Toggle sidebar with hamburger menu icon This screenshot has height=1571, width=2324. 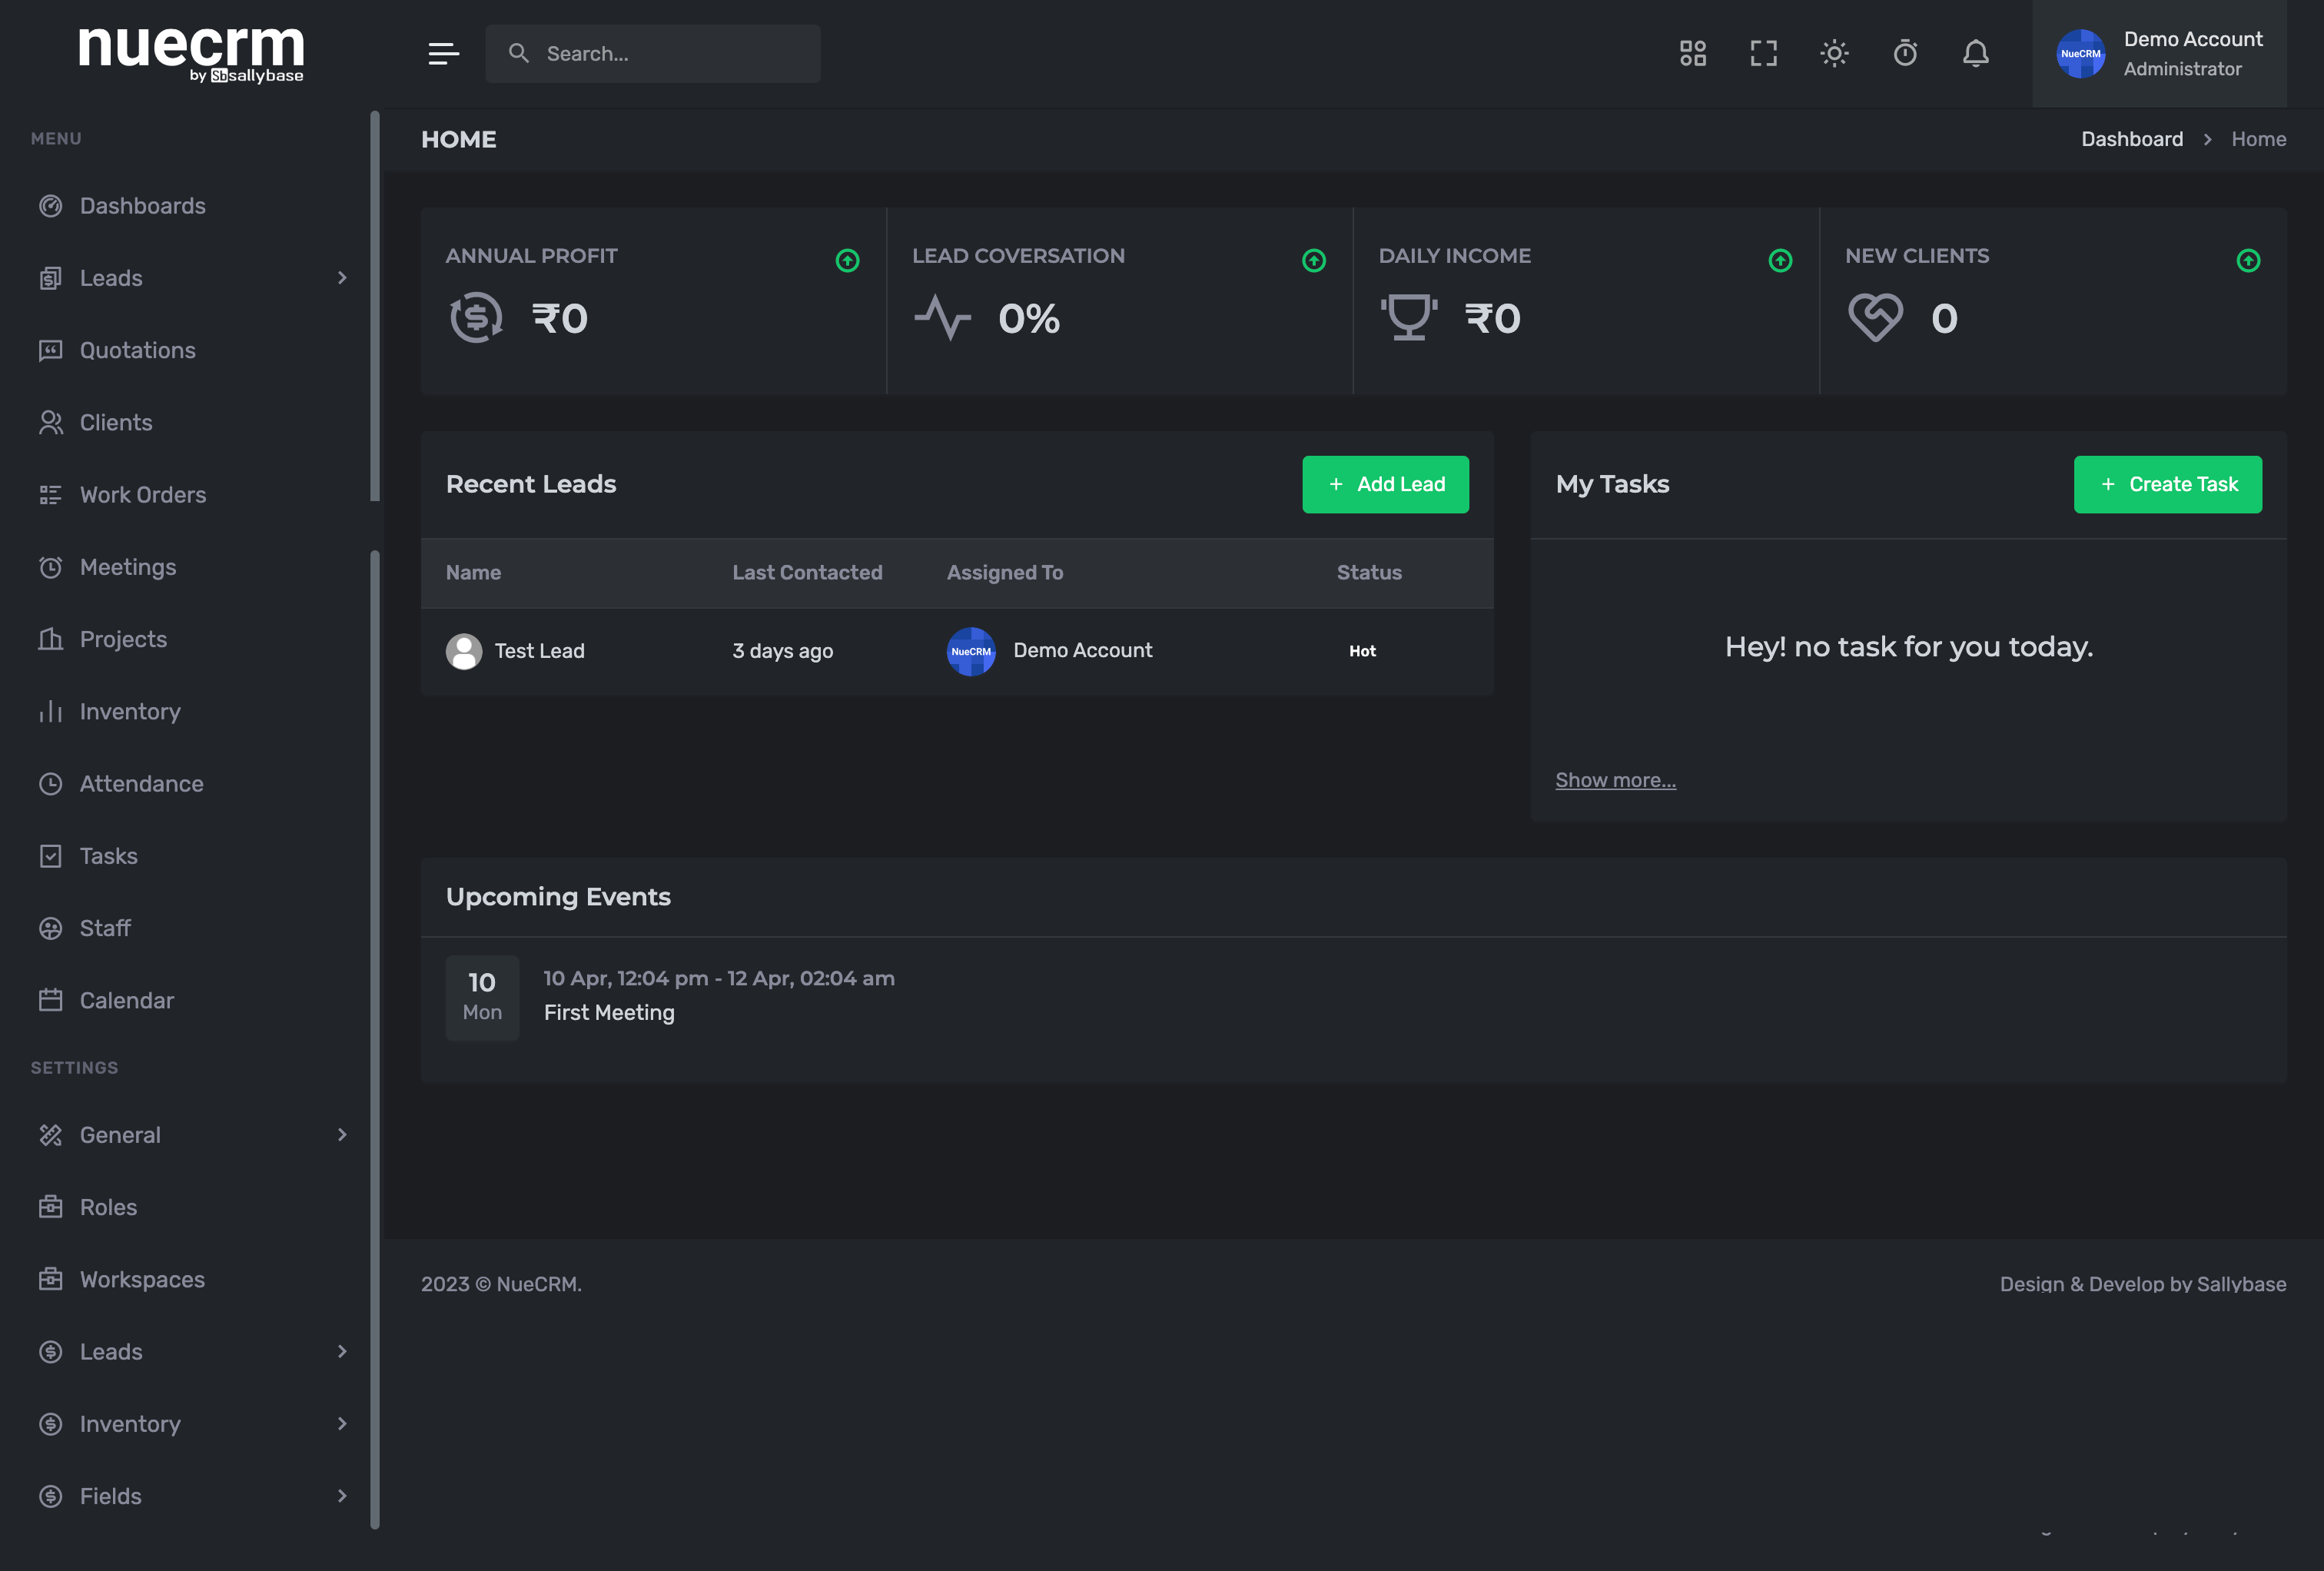(443, 53)
